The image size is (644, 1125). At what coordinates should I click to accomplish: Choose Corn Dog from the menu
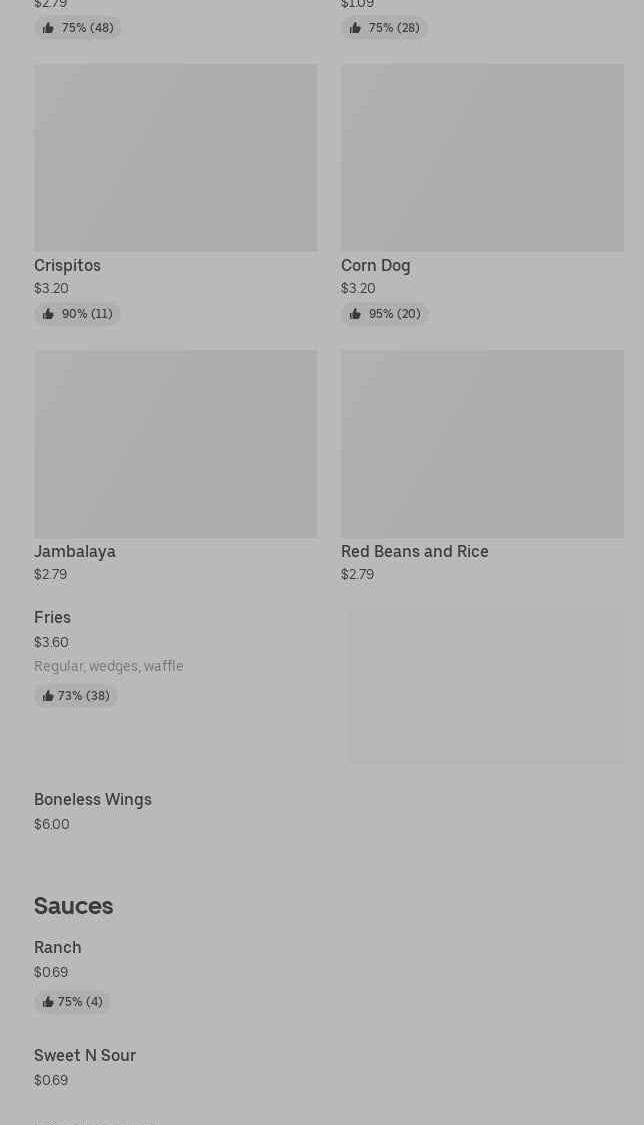pyautogui.click(x=375, y=266)
